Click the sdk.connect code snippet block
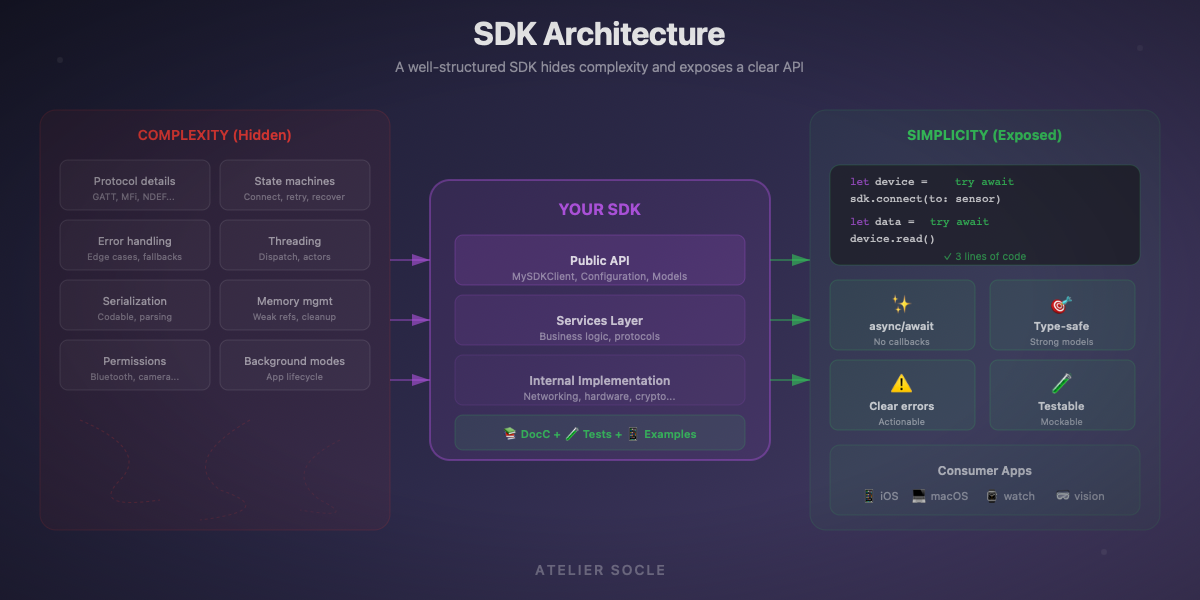 [x=984, y=210]
